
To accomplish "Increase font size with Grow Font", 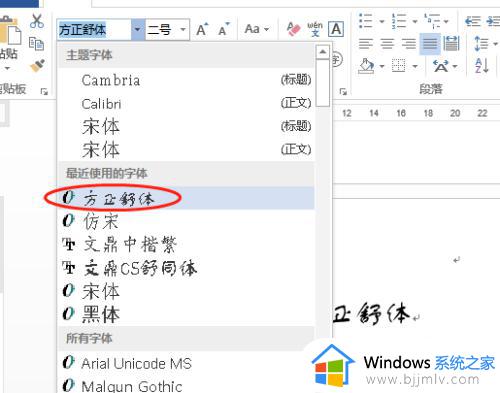I will point(202,30).
